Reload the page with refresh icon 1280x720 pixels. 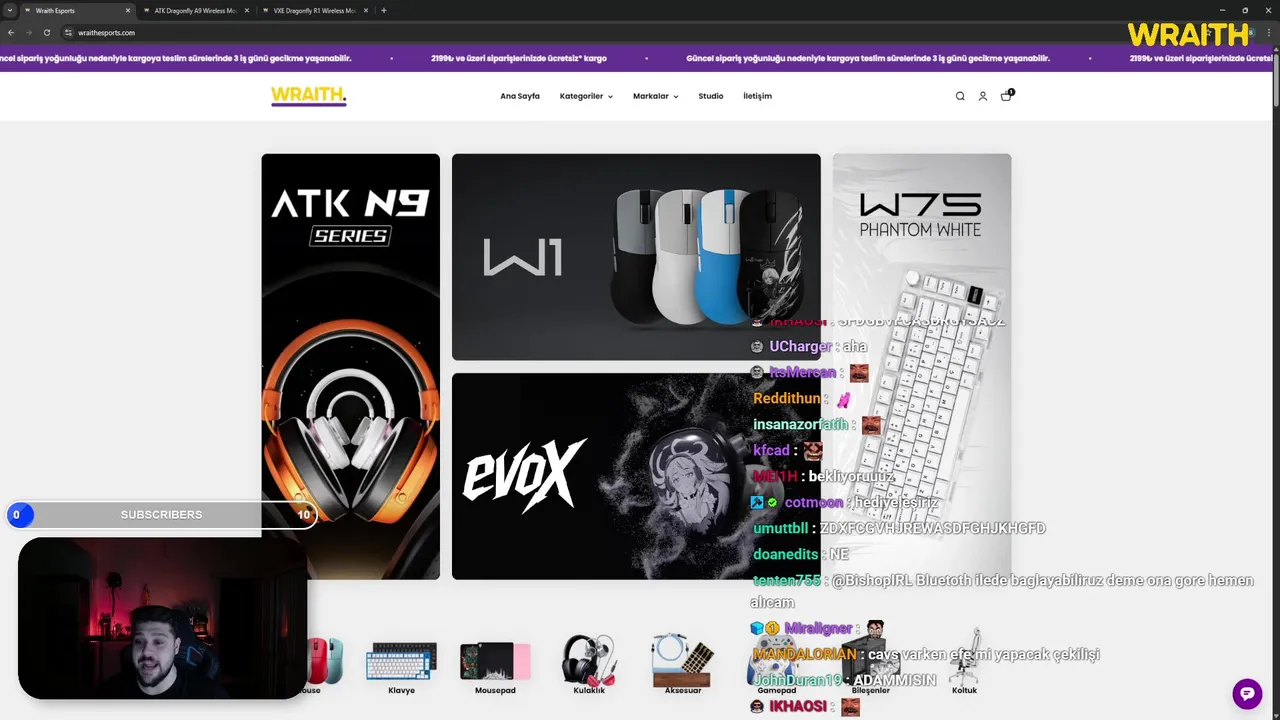point(46,32)
